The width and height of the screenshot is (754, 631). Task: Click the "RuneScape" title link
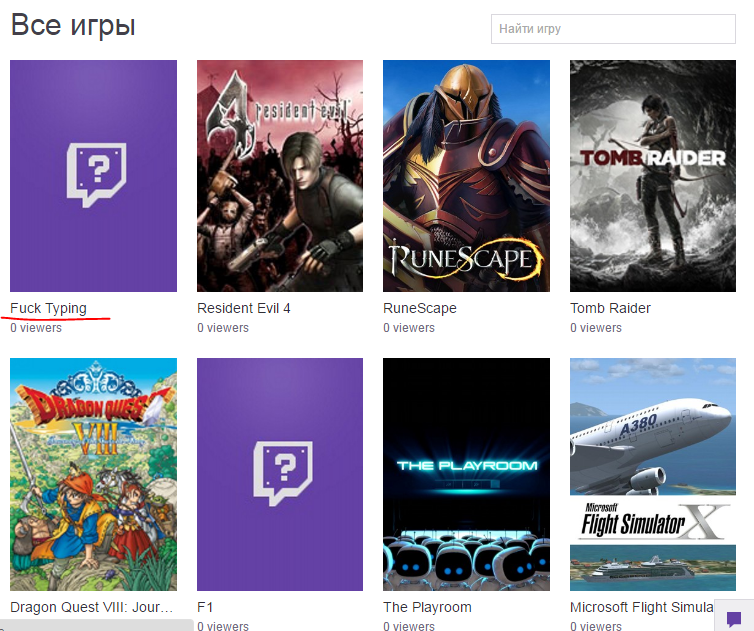coord(420,308)
